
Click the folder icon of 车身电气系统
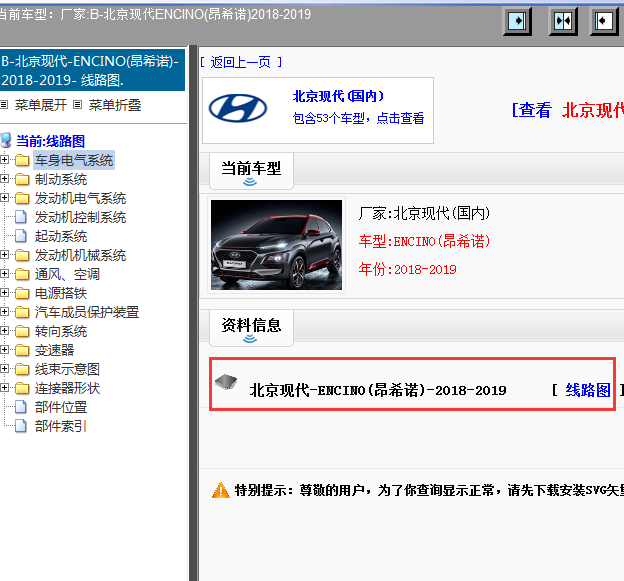22,160
